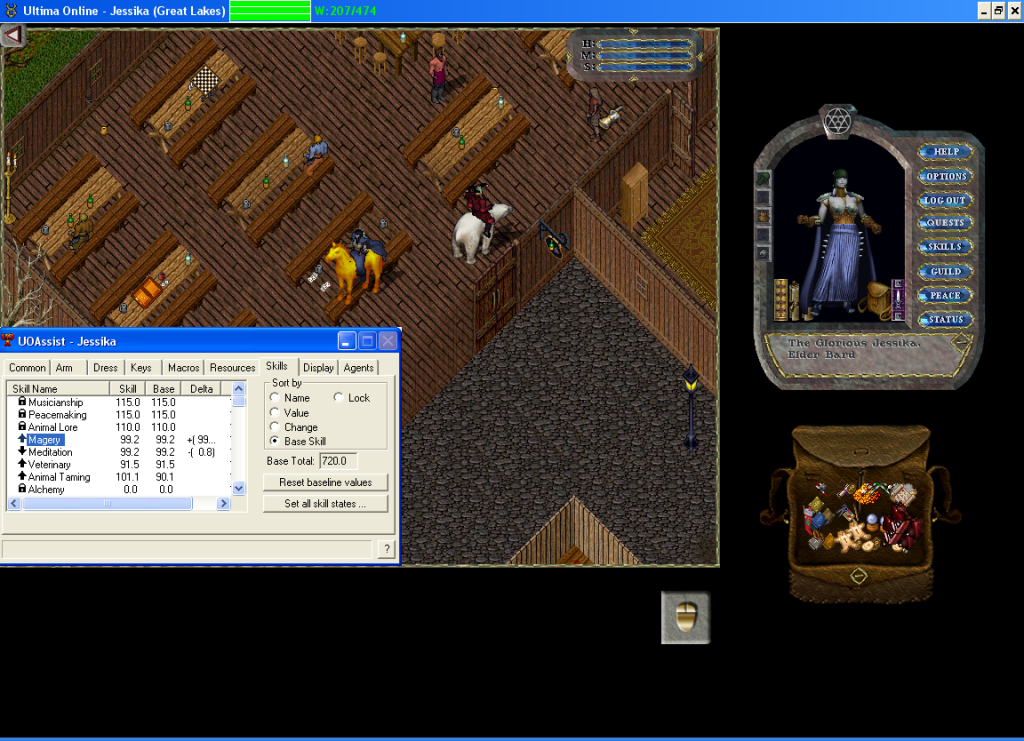Screen dimensions: 1024x741
Task: Click the top arrow on the status bar gump
Action: click(x=633, y=31)
